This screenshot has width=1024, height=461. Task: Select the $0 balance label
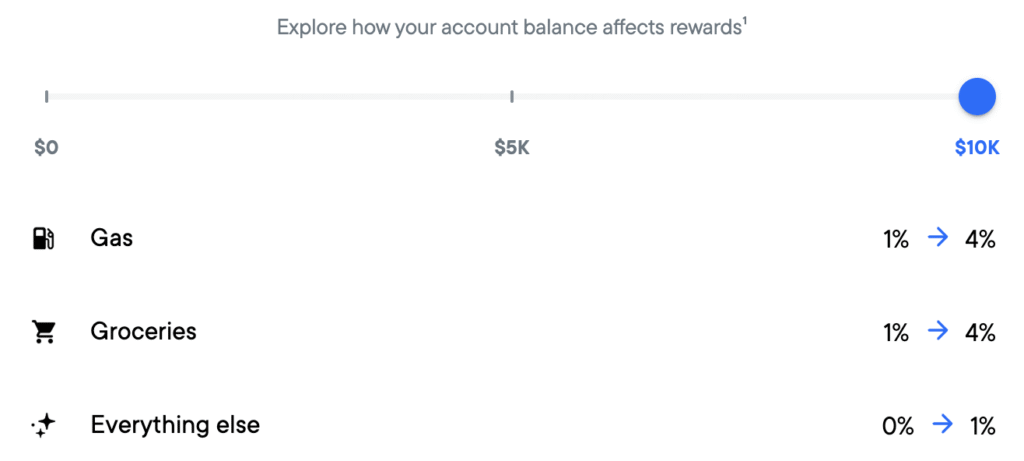tap(47, 148)
